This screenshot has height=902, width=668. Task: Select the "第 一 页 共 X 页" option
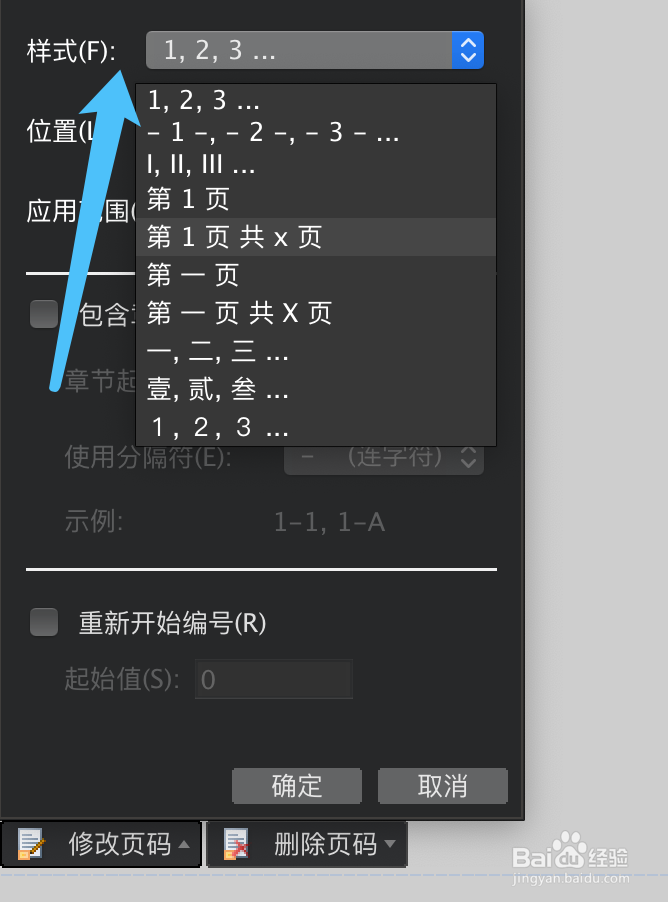(316, 313)
